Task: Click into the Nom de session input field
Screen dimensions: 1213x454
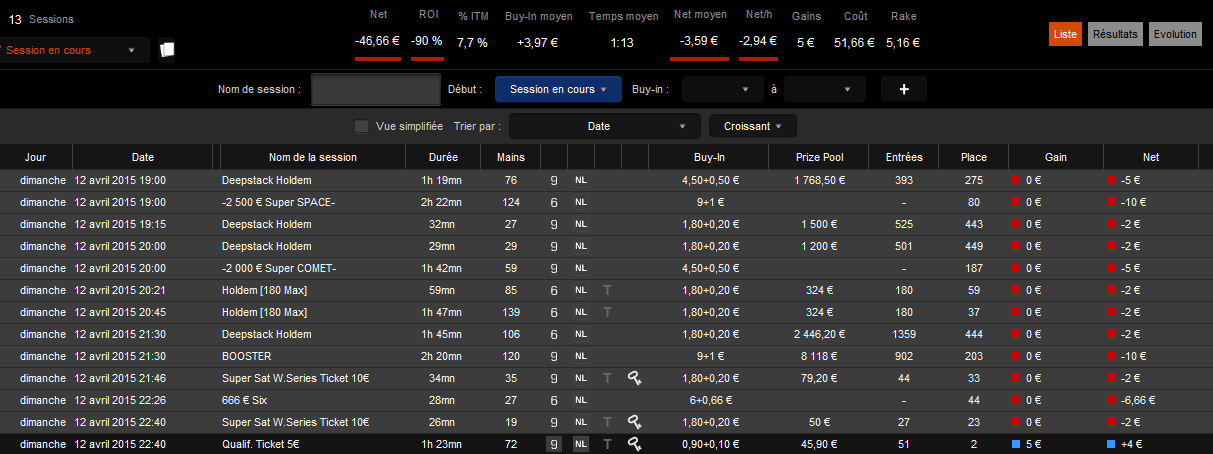Action: (x=375, y=89)
